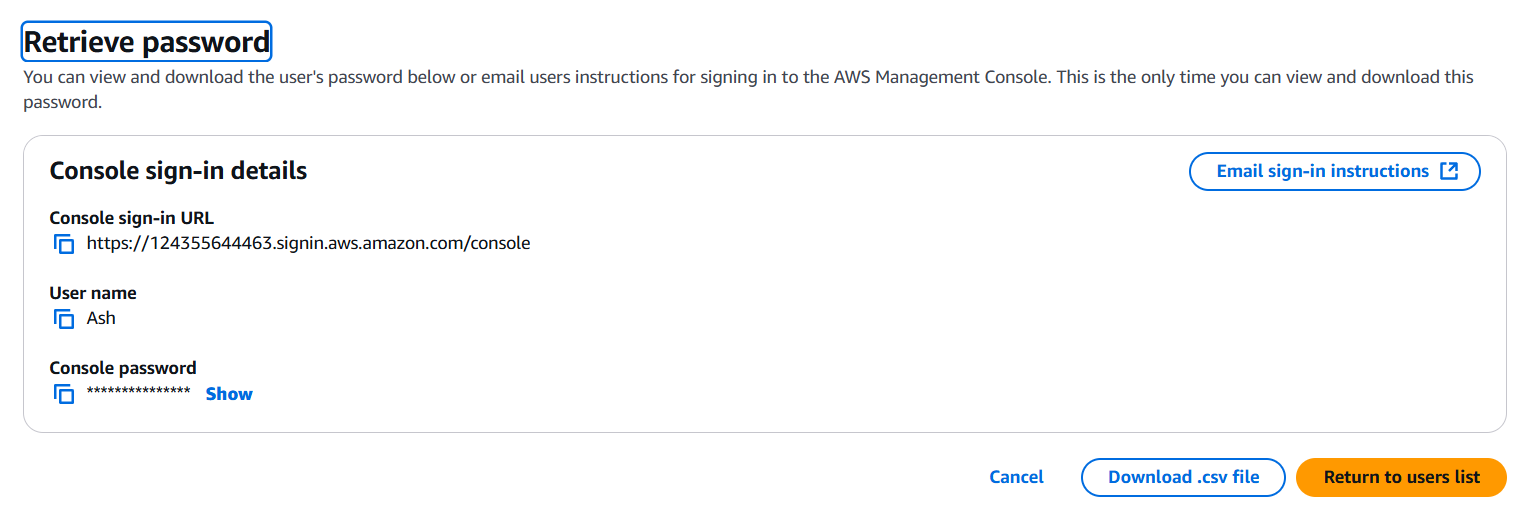Download the .csv file
Screen dimensions: 1528x512
[x=1183, y=477]
